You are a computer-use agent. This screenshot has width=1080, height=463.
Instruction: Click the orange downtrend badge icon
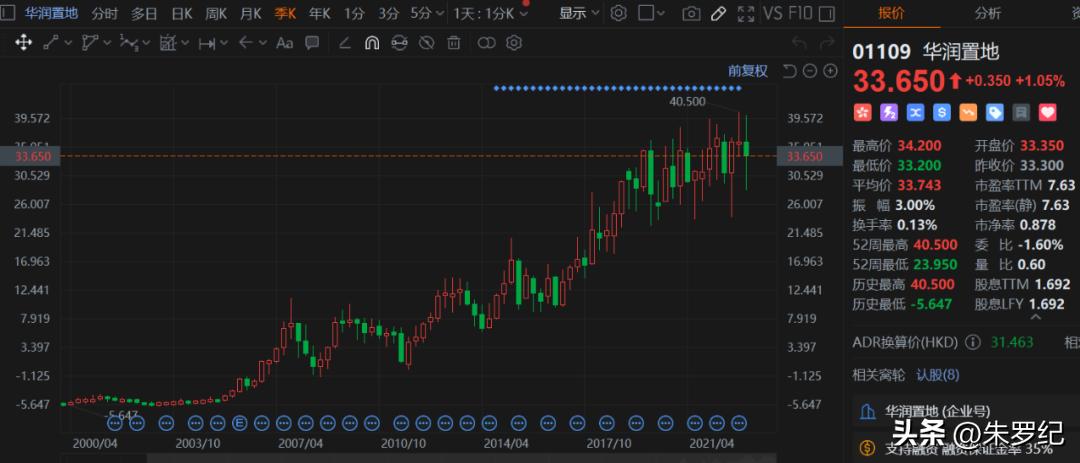(x=968, y=112)
